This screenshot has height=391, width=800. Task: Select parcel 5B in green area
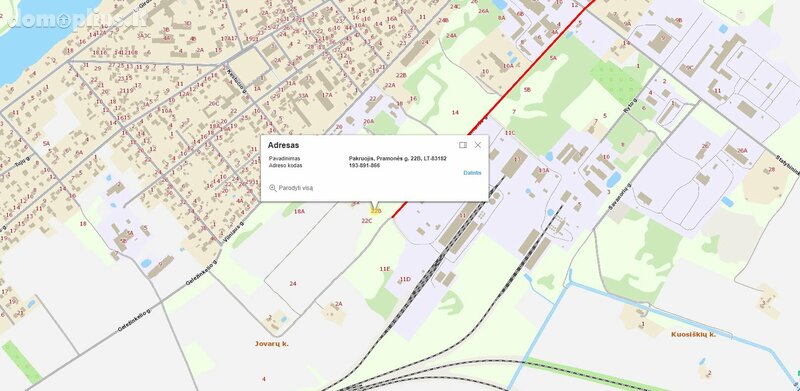coord(527,89)
